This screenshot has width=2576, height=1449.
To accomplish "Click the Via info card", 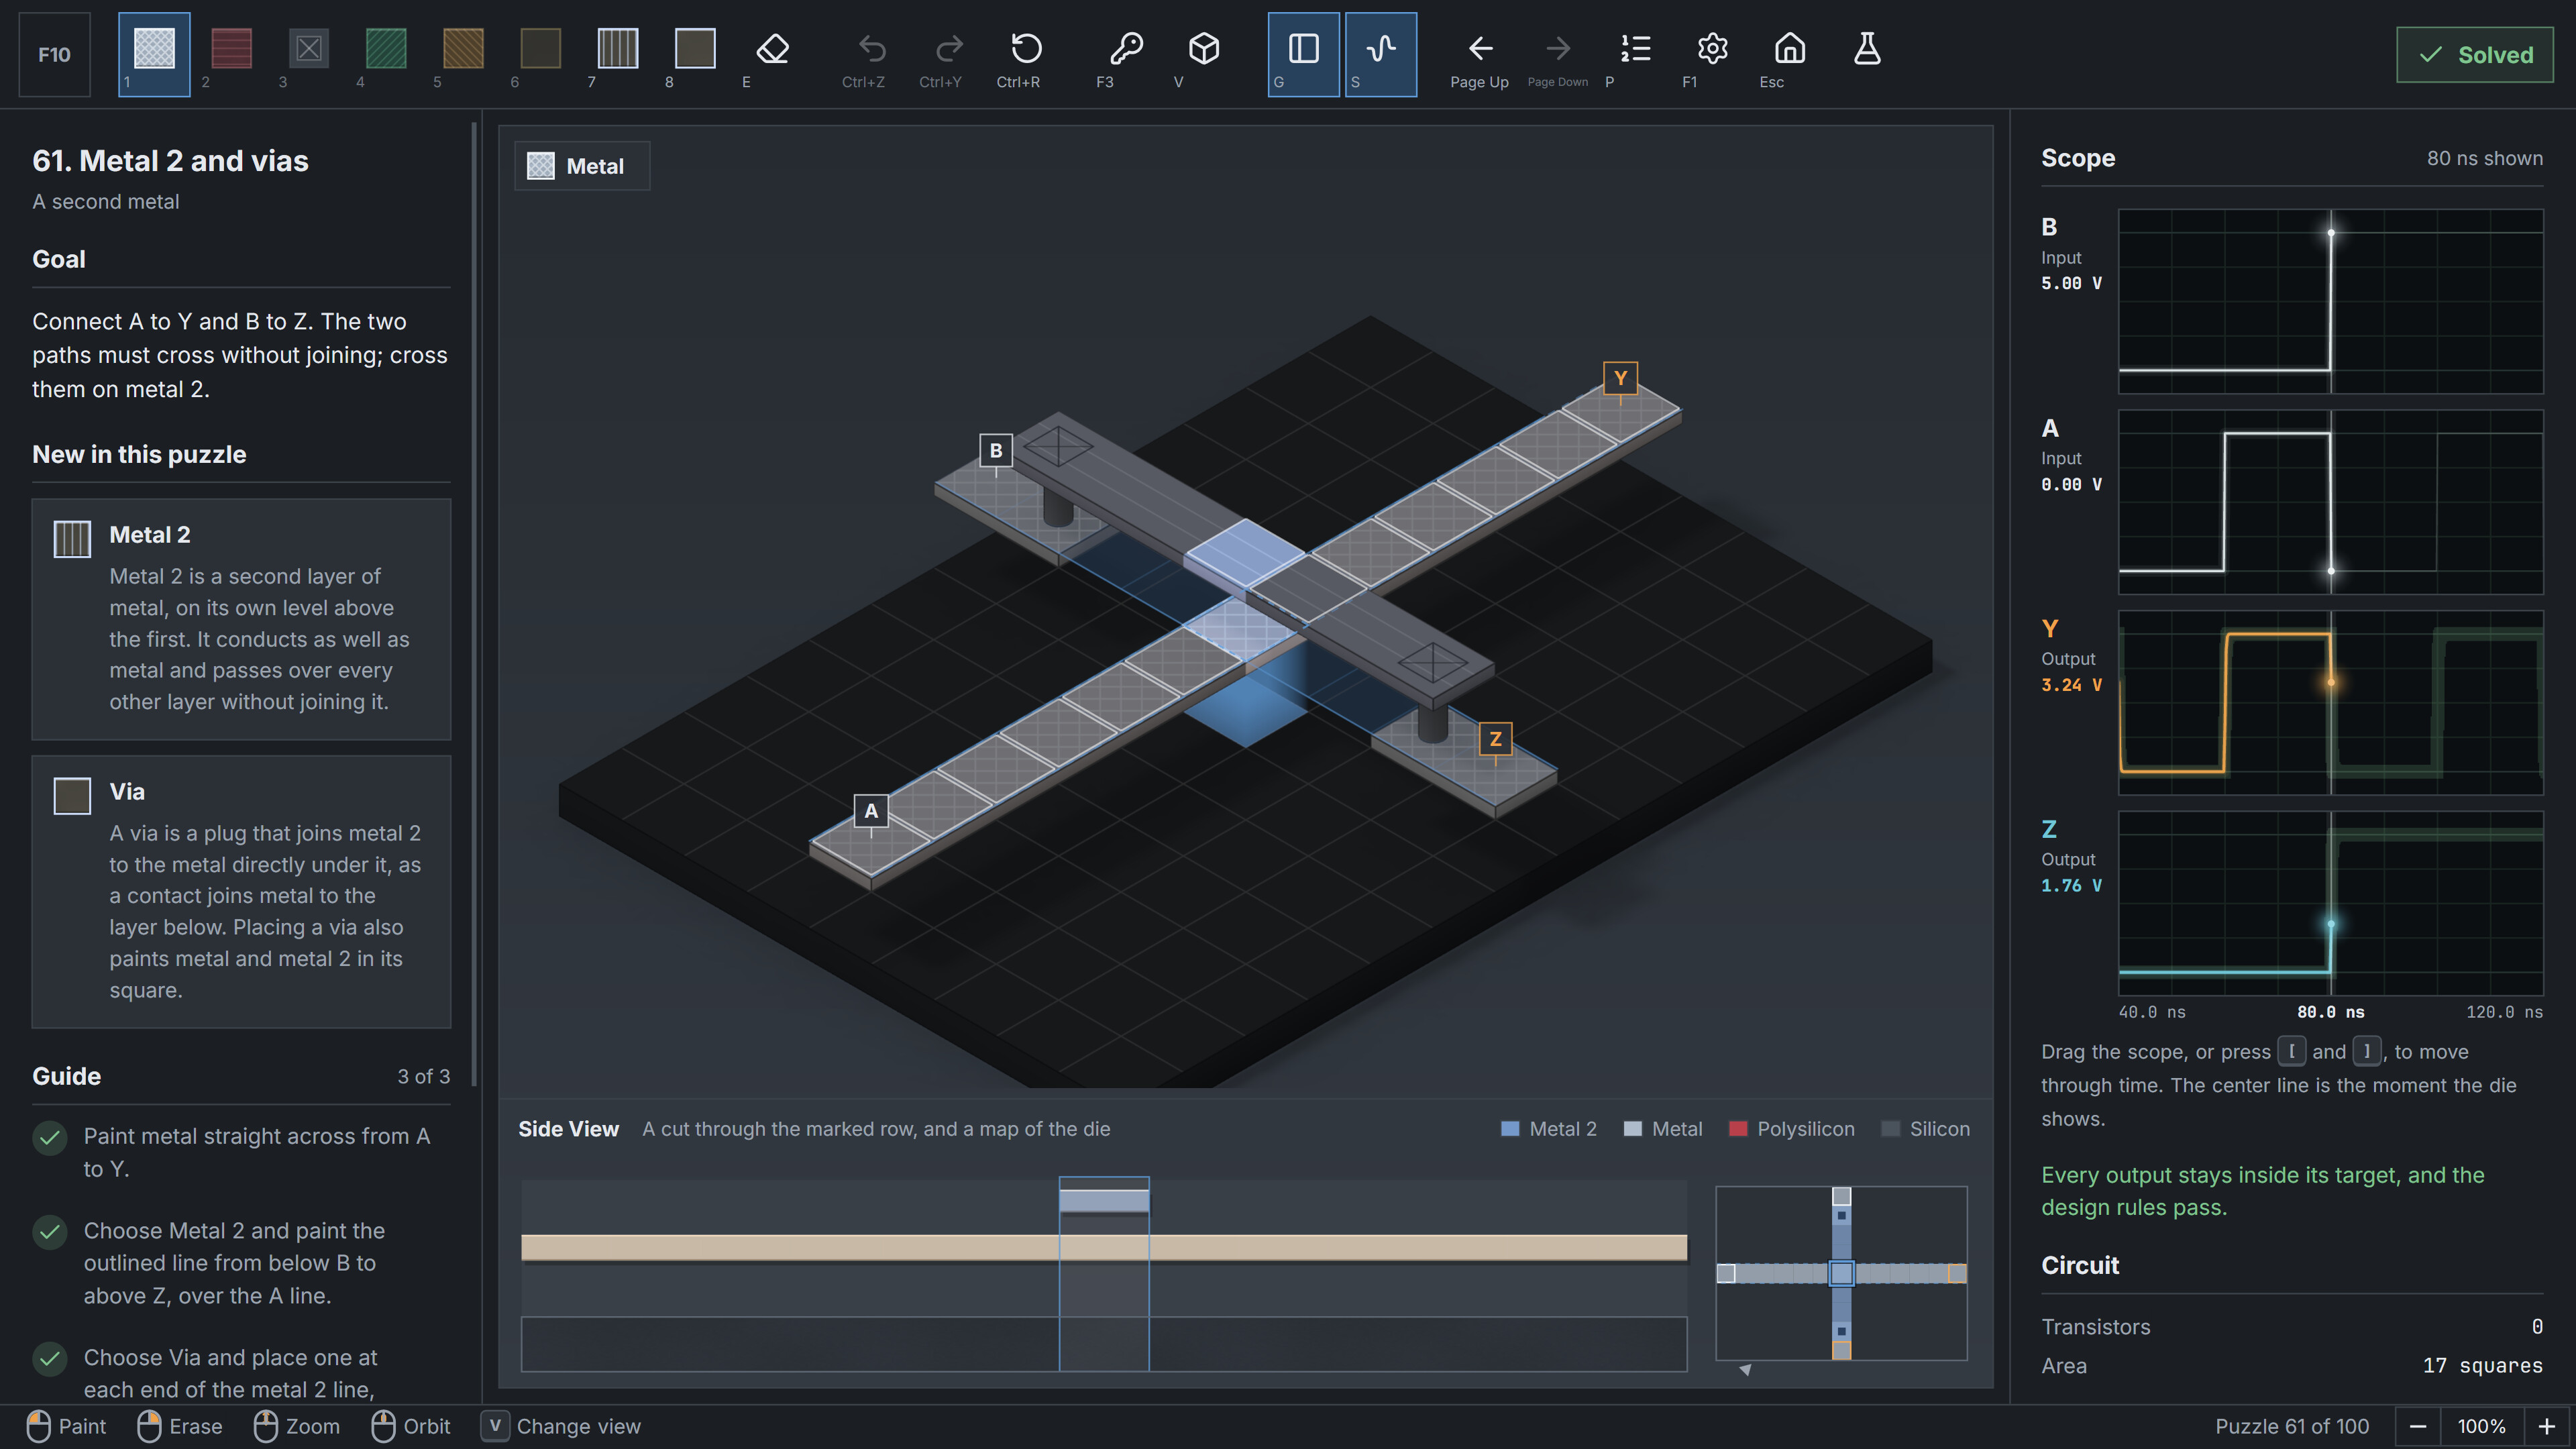I will click(x=241, y=892).
